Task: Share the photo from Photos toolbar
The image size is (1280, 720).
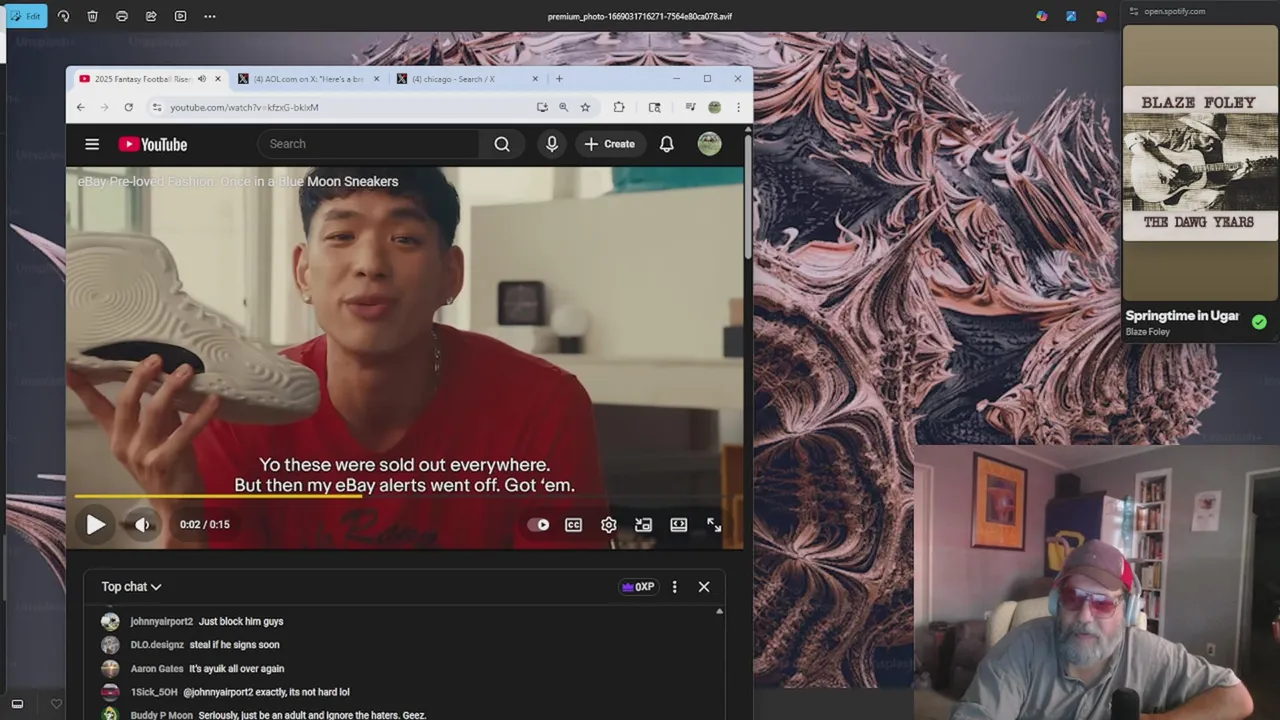Action: click(151, 16)
